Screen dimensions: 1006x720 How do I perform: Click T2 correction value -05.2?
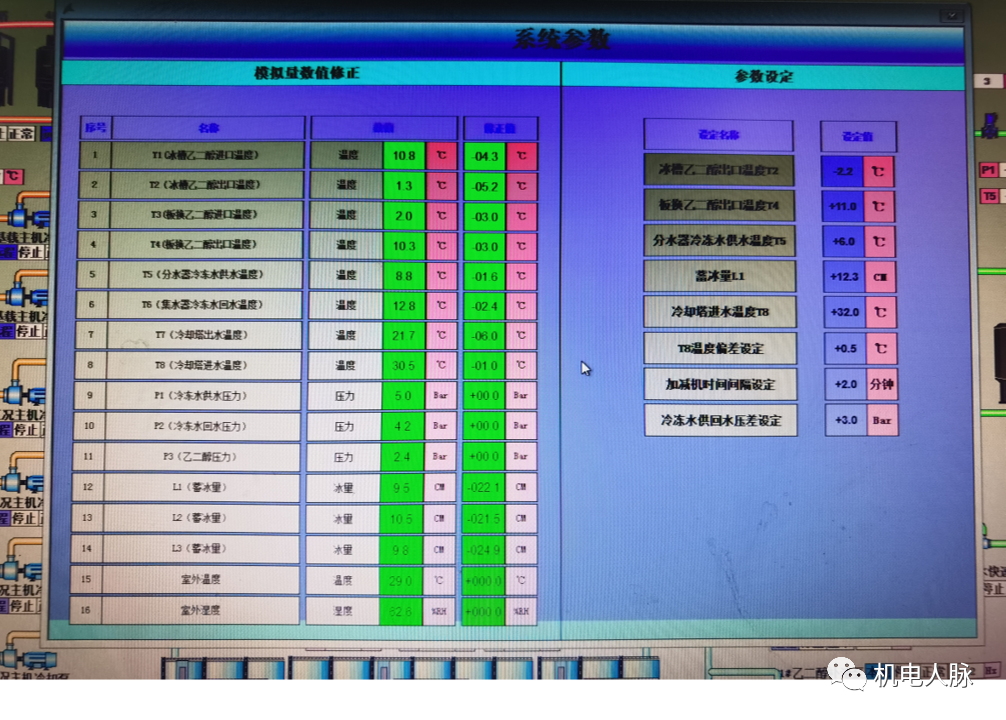[486, 186]
